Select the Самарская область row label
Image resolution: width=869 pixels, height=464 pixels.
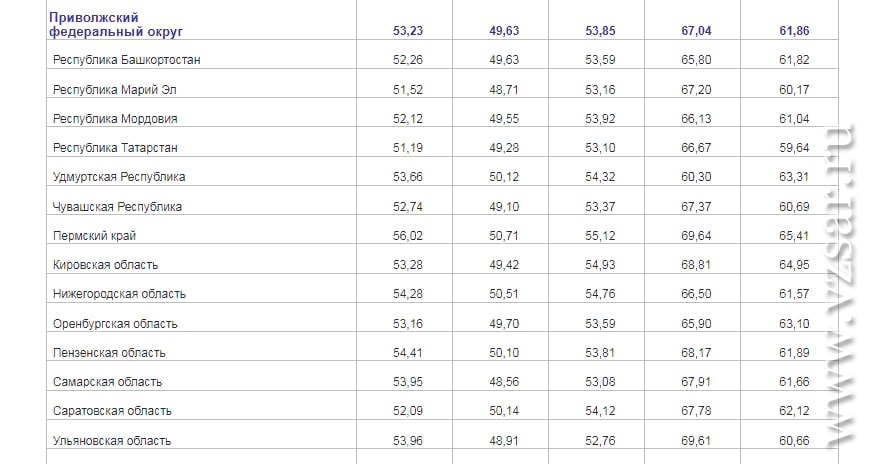108,382
